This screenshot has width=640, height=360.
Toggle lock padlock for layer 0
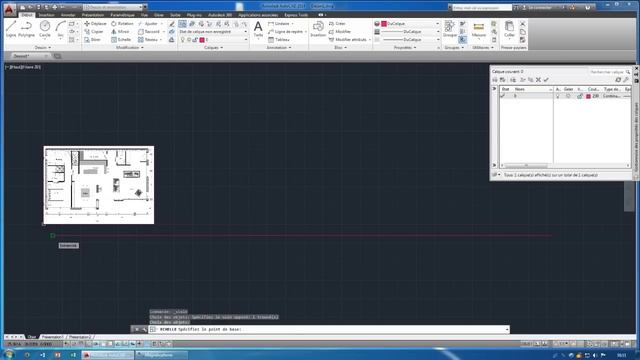[x=579, y=96]
